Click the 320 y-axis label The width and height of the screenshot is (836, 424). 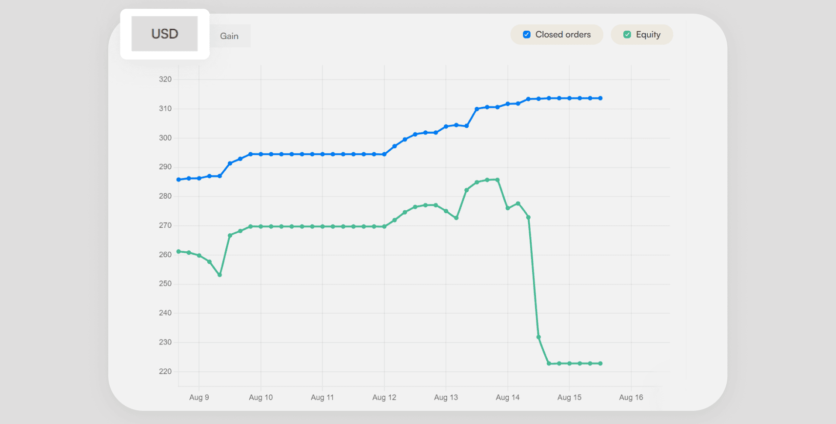[165, 79]
